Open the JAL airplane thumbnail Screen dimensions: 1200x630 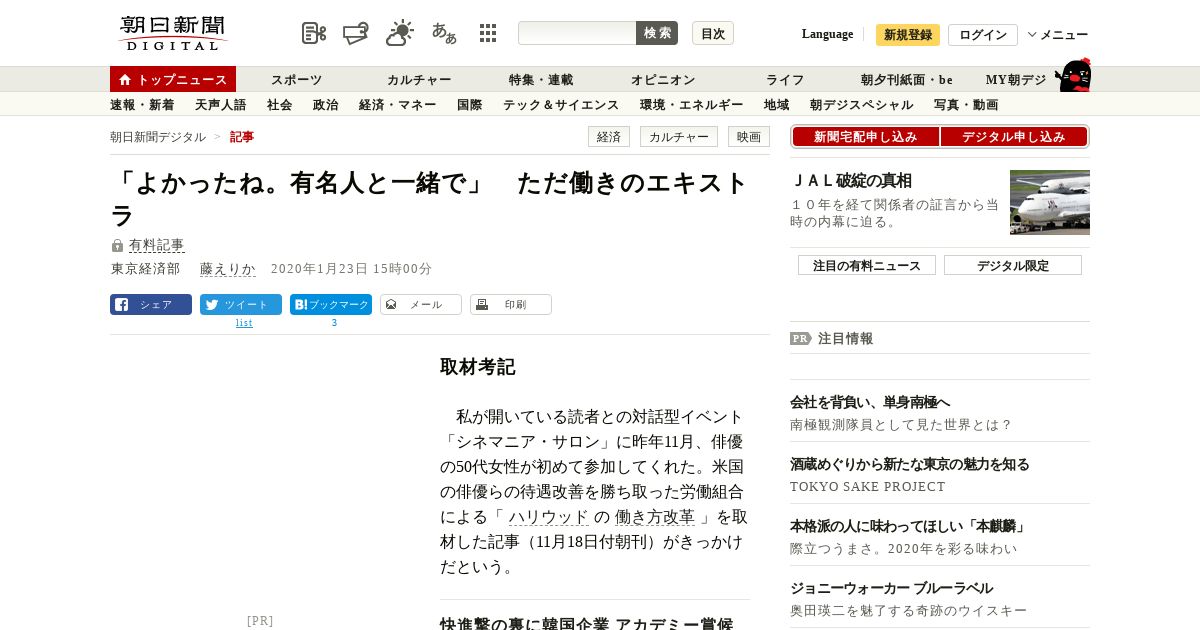pos(1050,202)
